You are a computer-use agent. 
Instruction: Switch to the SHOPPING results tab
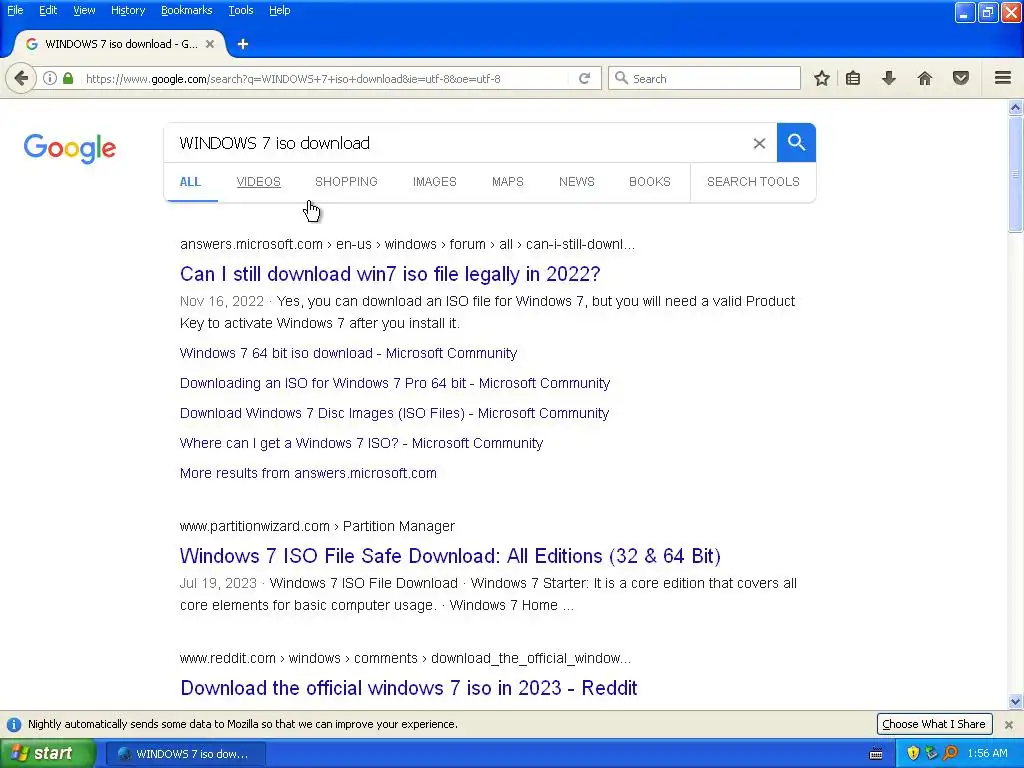(x=346, y=182)
